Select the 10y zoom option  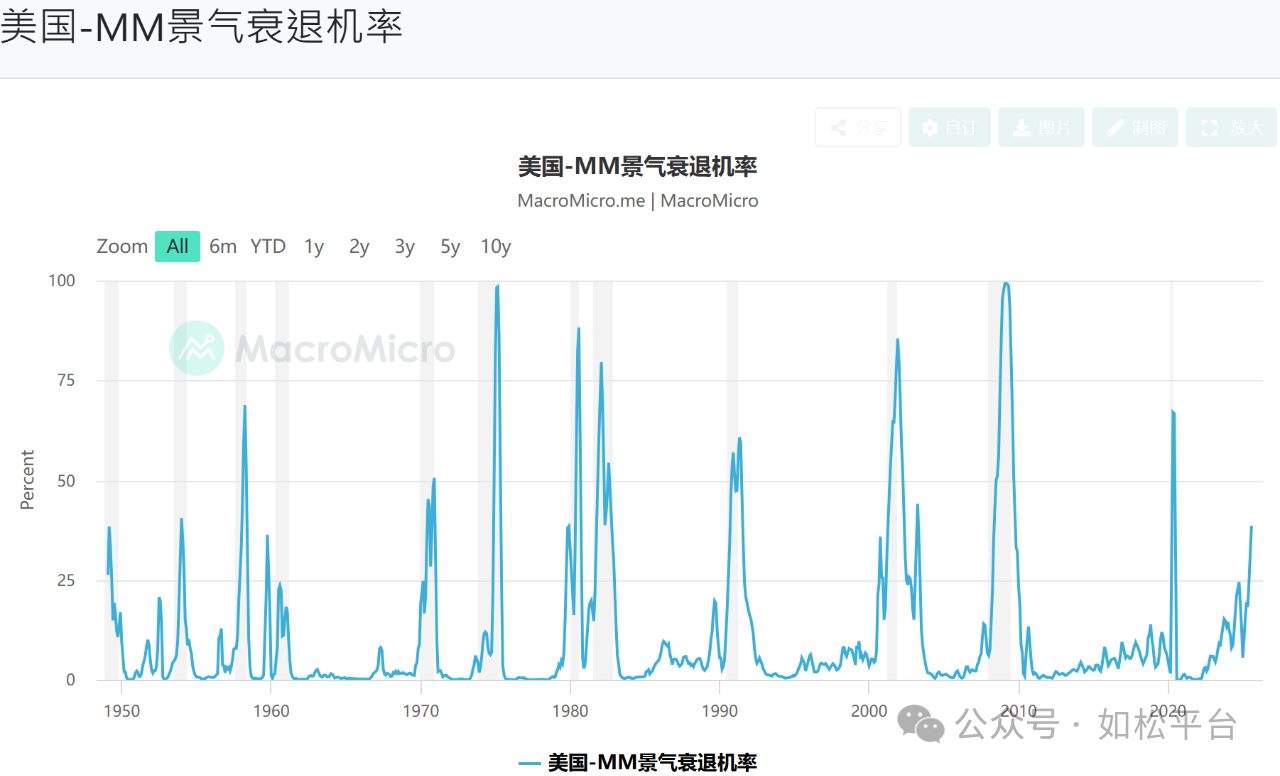point(496,246)
